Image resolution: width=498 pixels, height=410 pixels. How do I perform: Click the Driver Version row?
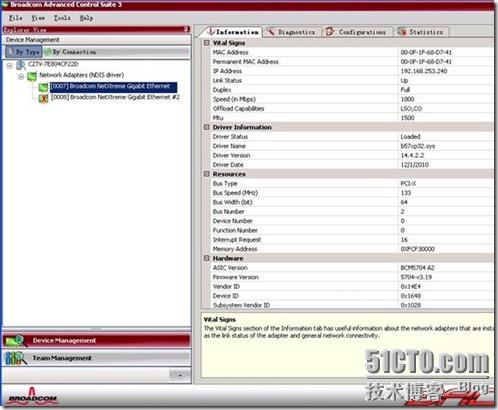[353, 155]
